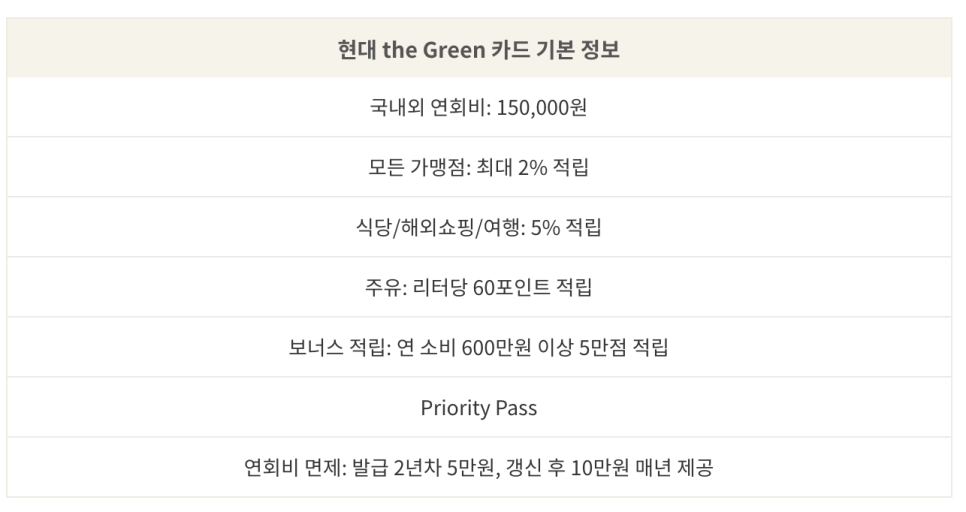The image size is (966, 512).
Task: Select the 갱신 후 10만원 text
Action: [x=567, y=468]
